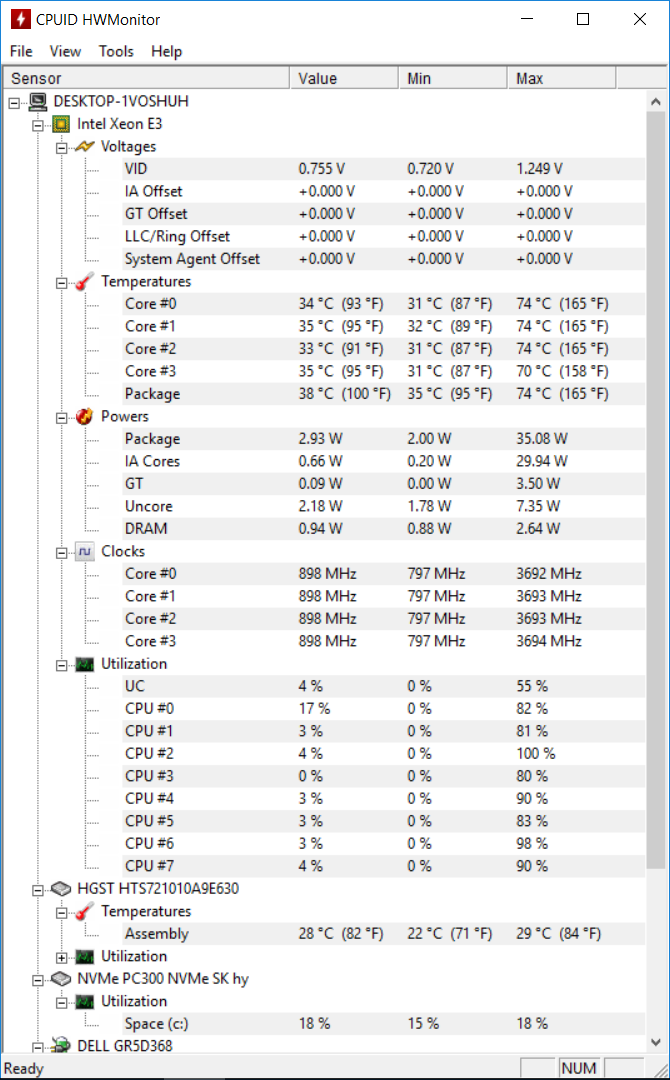This screenshot has width=670, height=1080.
Task: Open the Help menu
Action: [167, 51]
